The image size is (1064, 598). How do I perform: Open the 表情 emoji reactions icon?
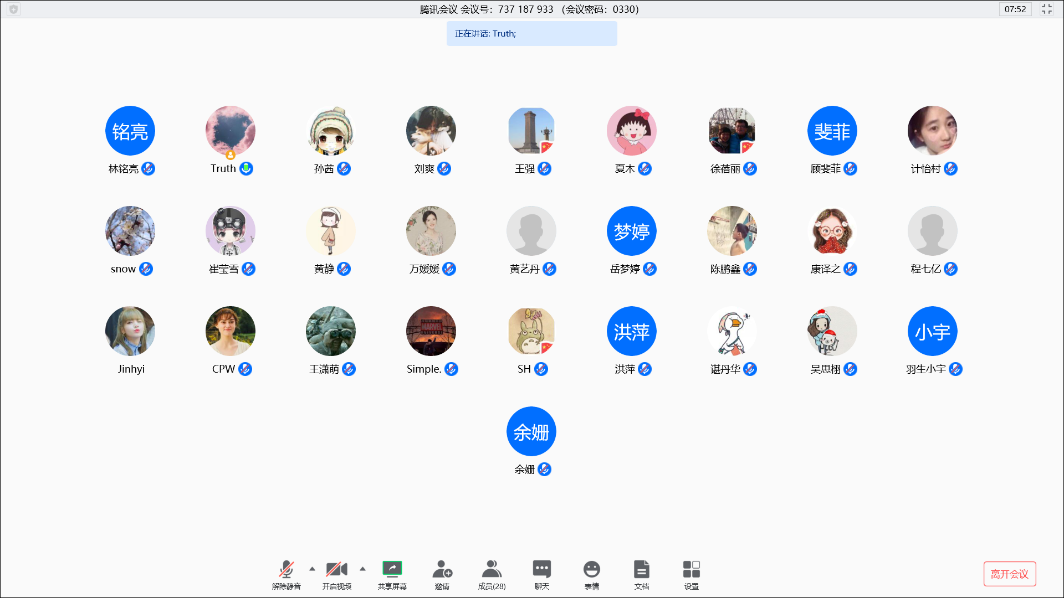coord(592,574)
